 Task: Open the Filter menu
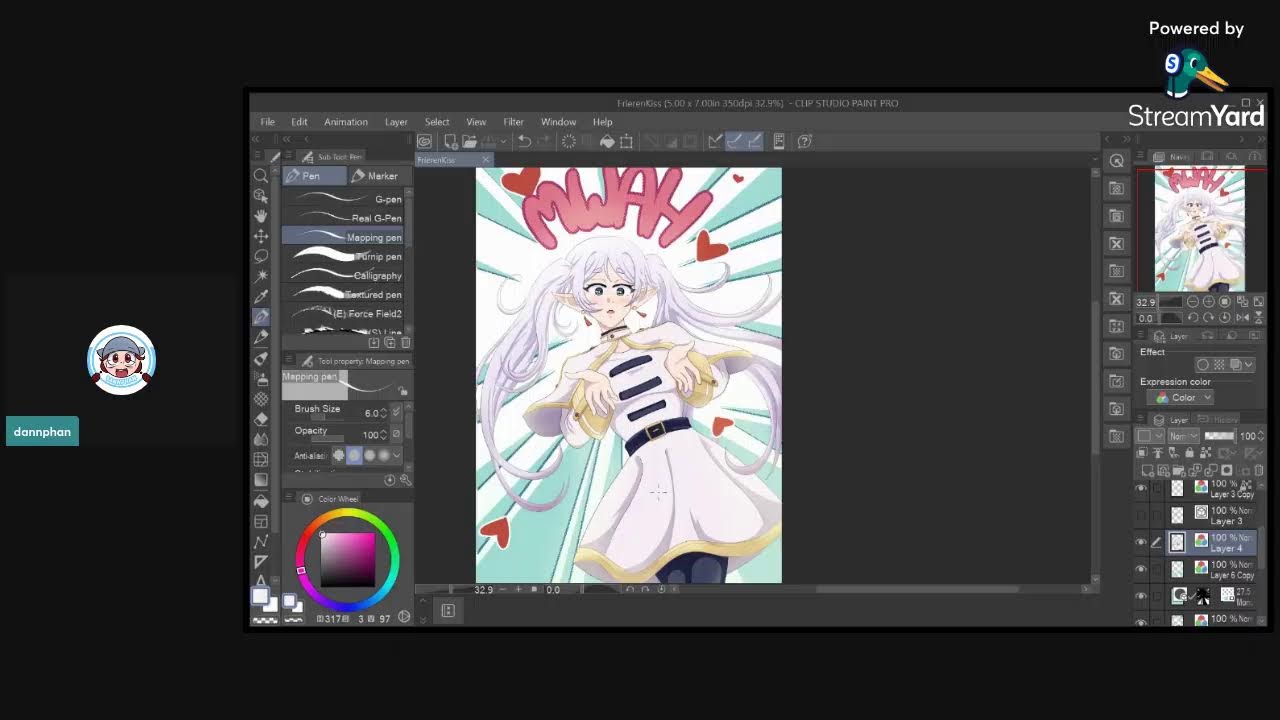(513, 122)
